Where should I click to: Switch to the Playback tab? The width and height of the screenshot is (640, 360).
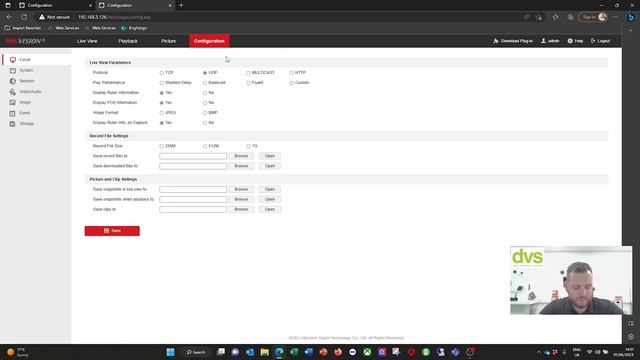click(x=128, y=41)
